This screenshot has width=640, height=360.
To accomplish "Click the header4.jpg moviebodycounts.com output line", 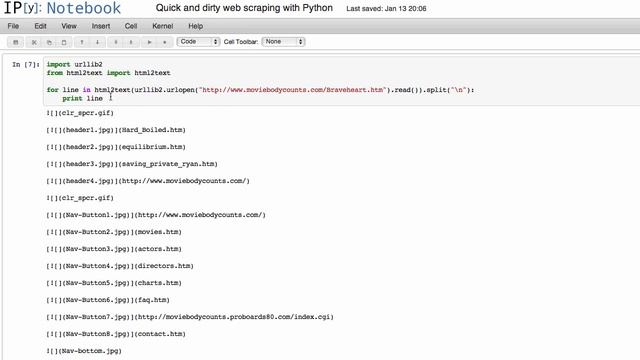I will tap(148, 181).
